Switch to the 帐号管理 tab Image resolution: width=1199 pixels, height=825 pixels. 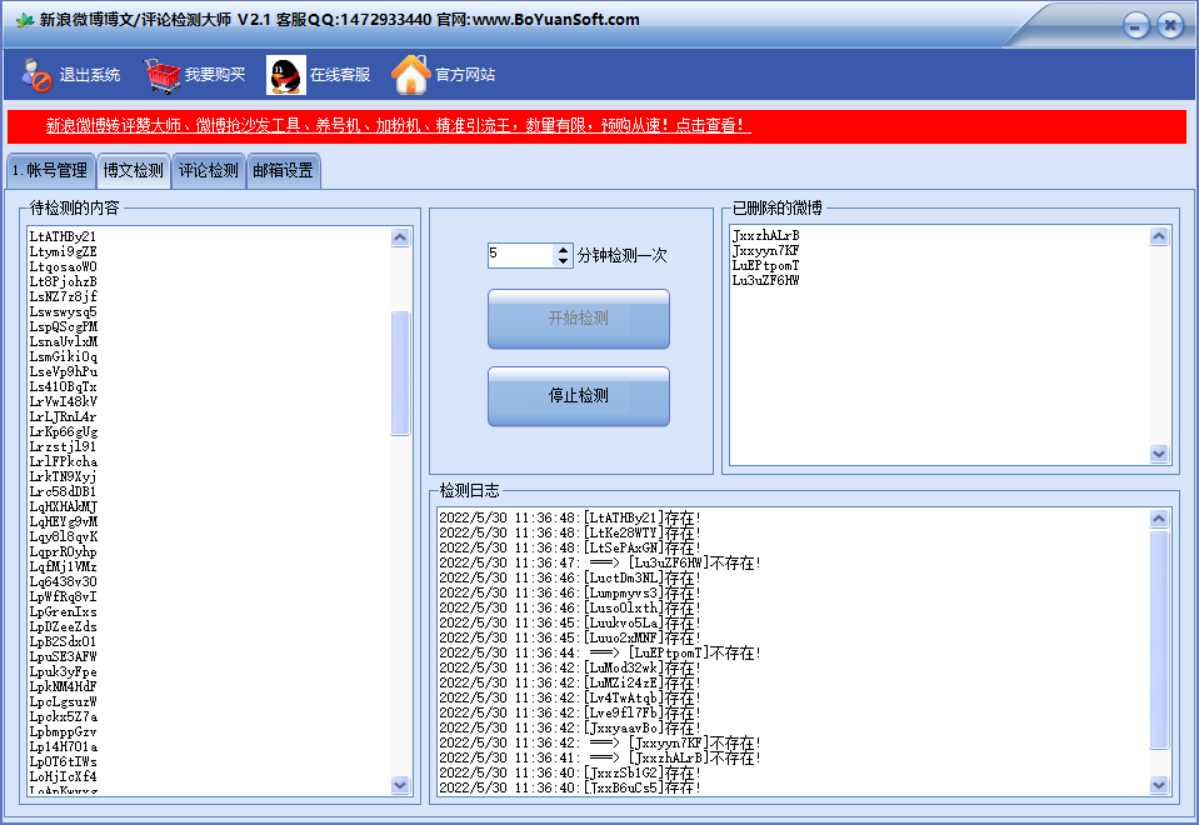(x=50, y=171)
